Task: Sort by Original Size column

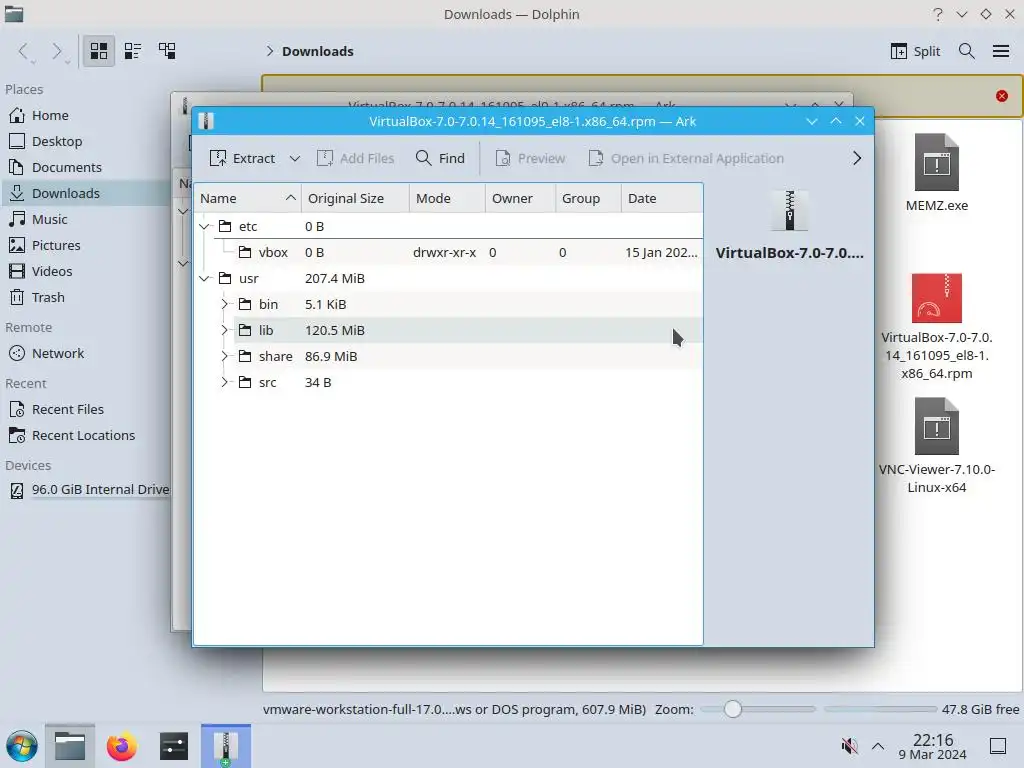Action: [355, 199]
